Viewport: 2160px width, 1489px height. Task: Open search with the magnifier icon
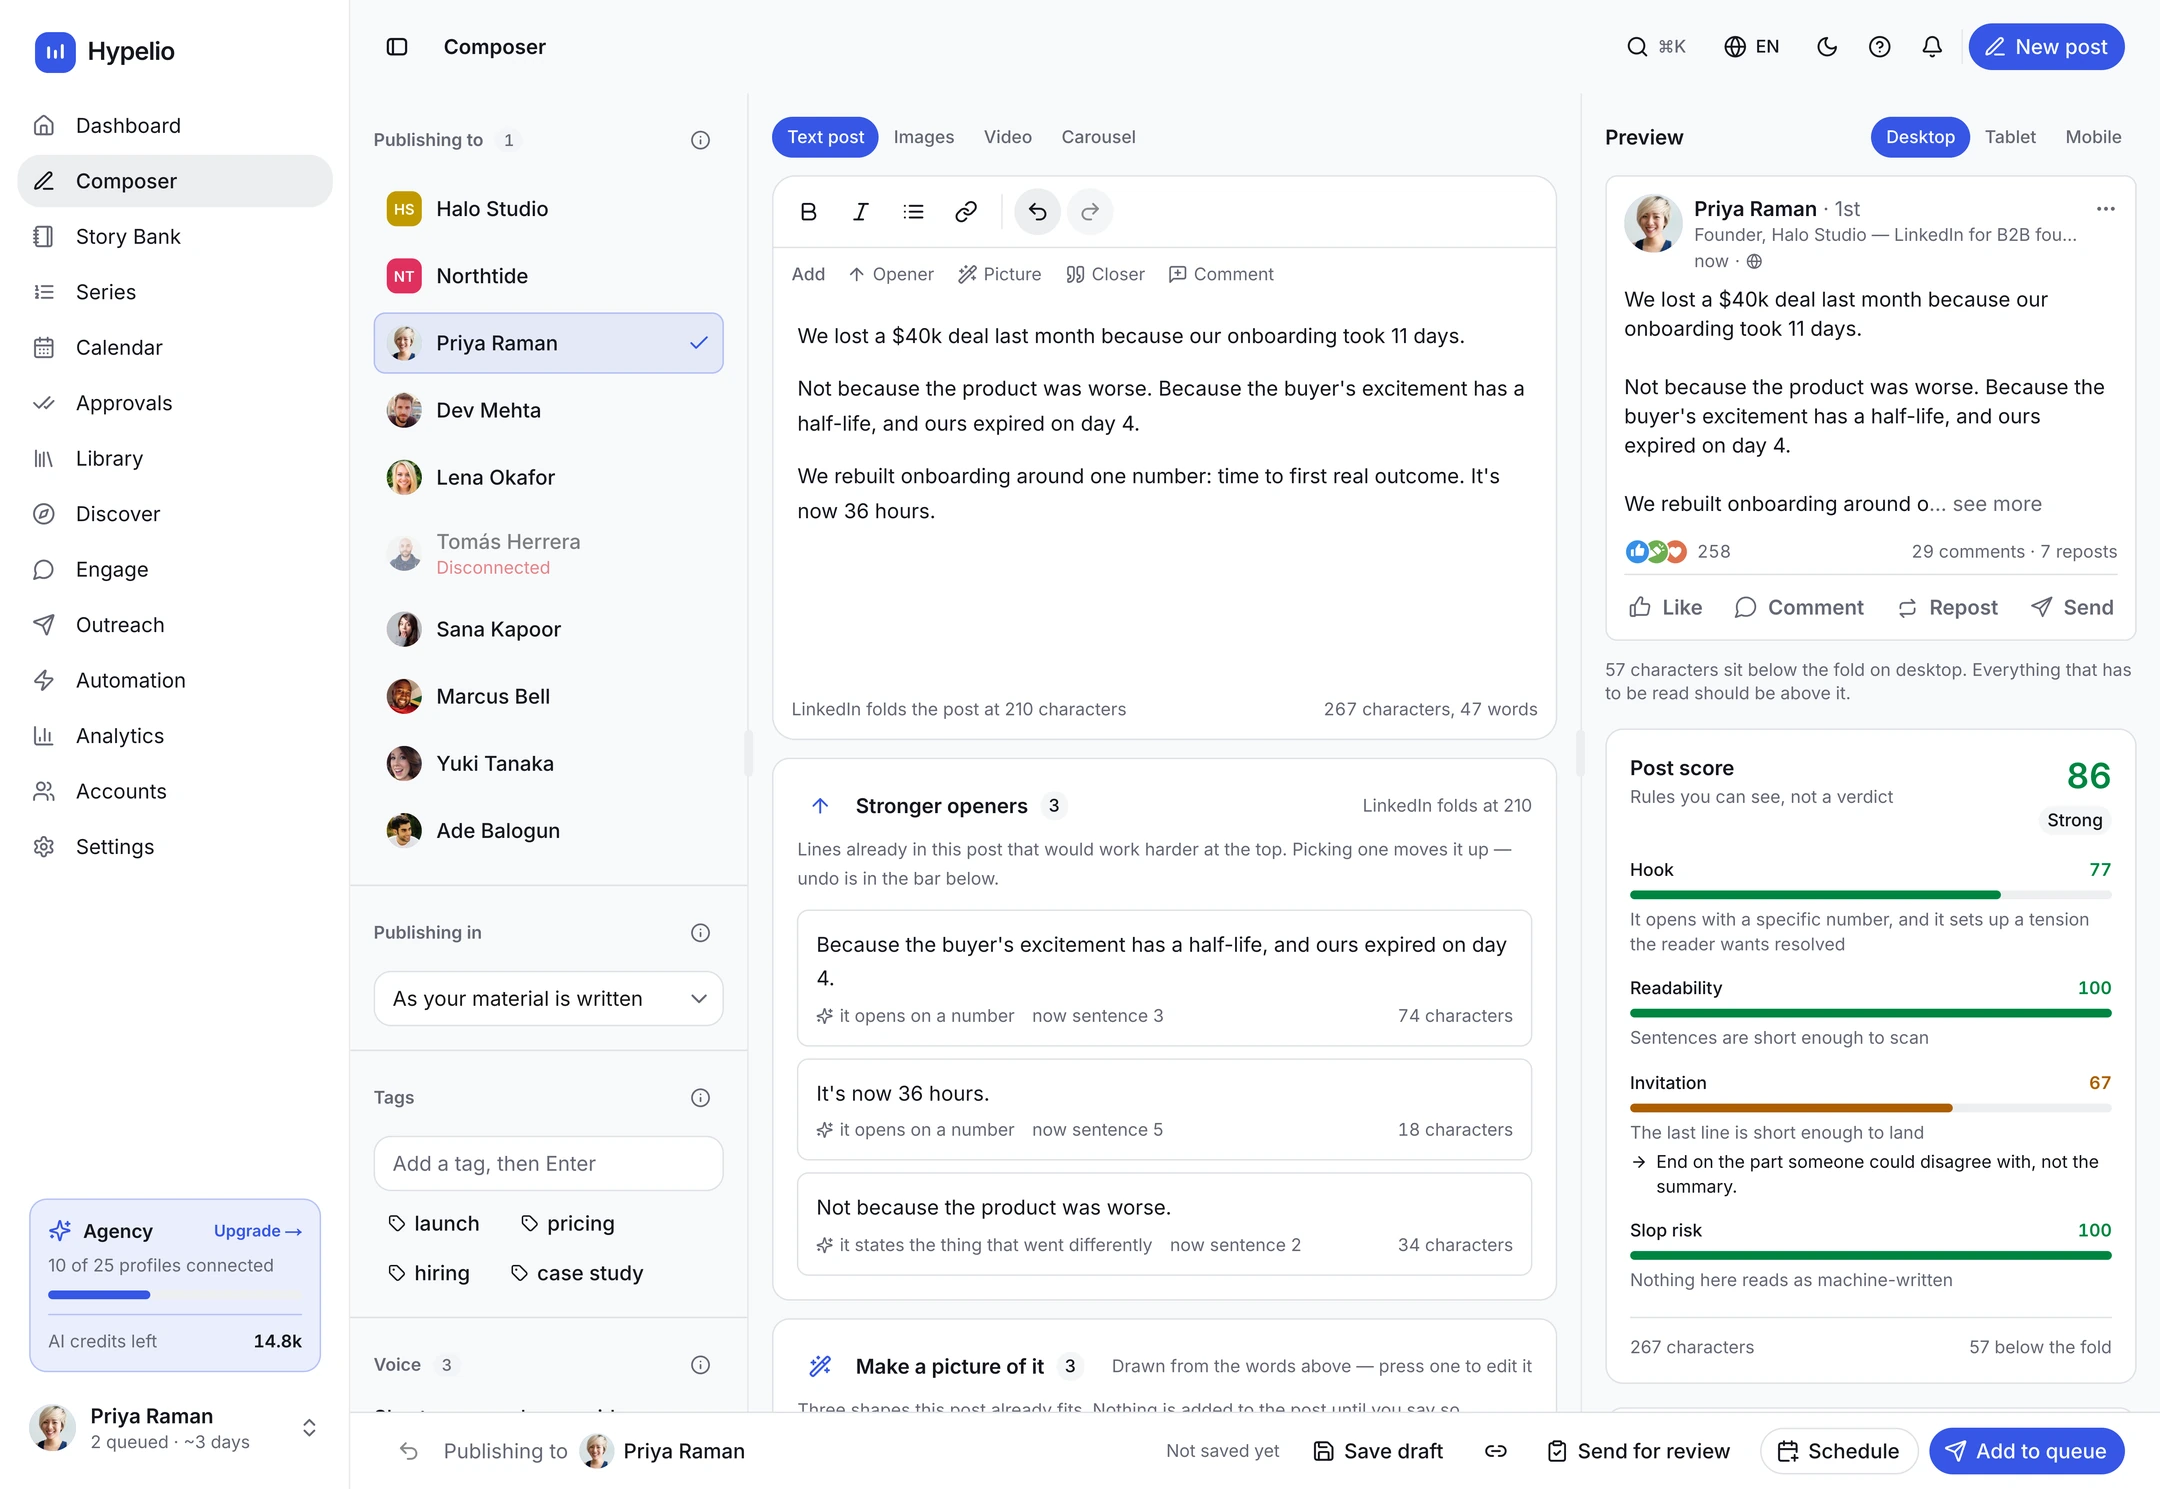click(1637, 47)
